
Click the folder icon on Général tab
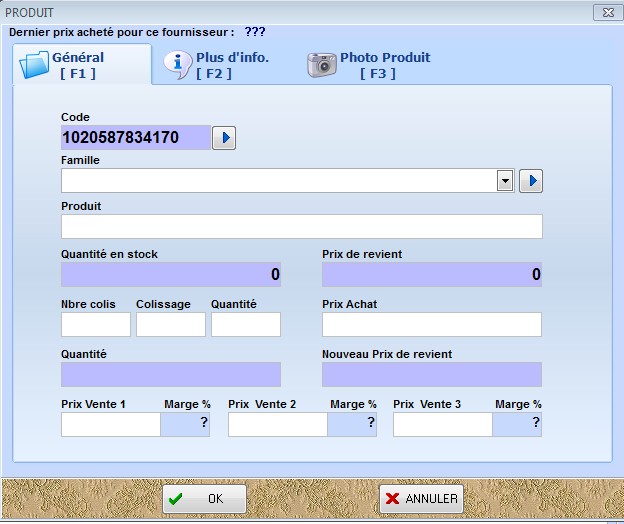[34, 65]
